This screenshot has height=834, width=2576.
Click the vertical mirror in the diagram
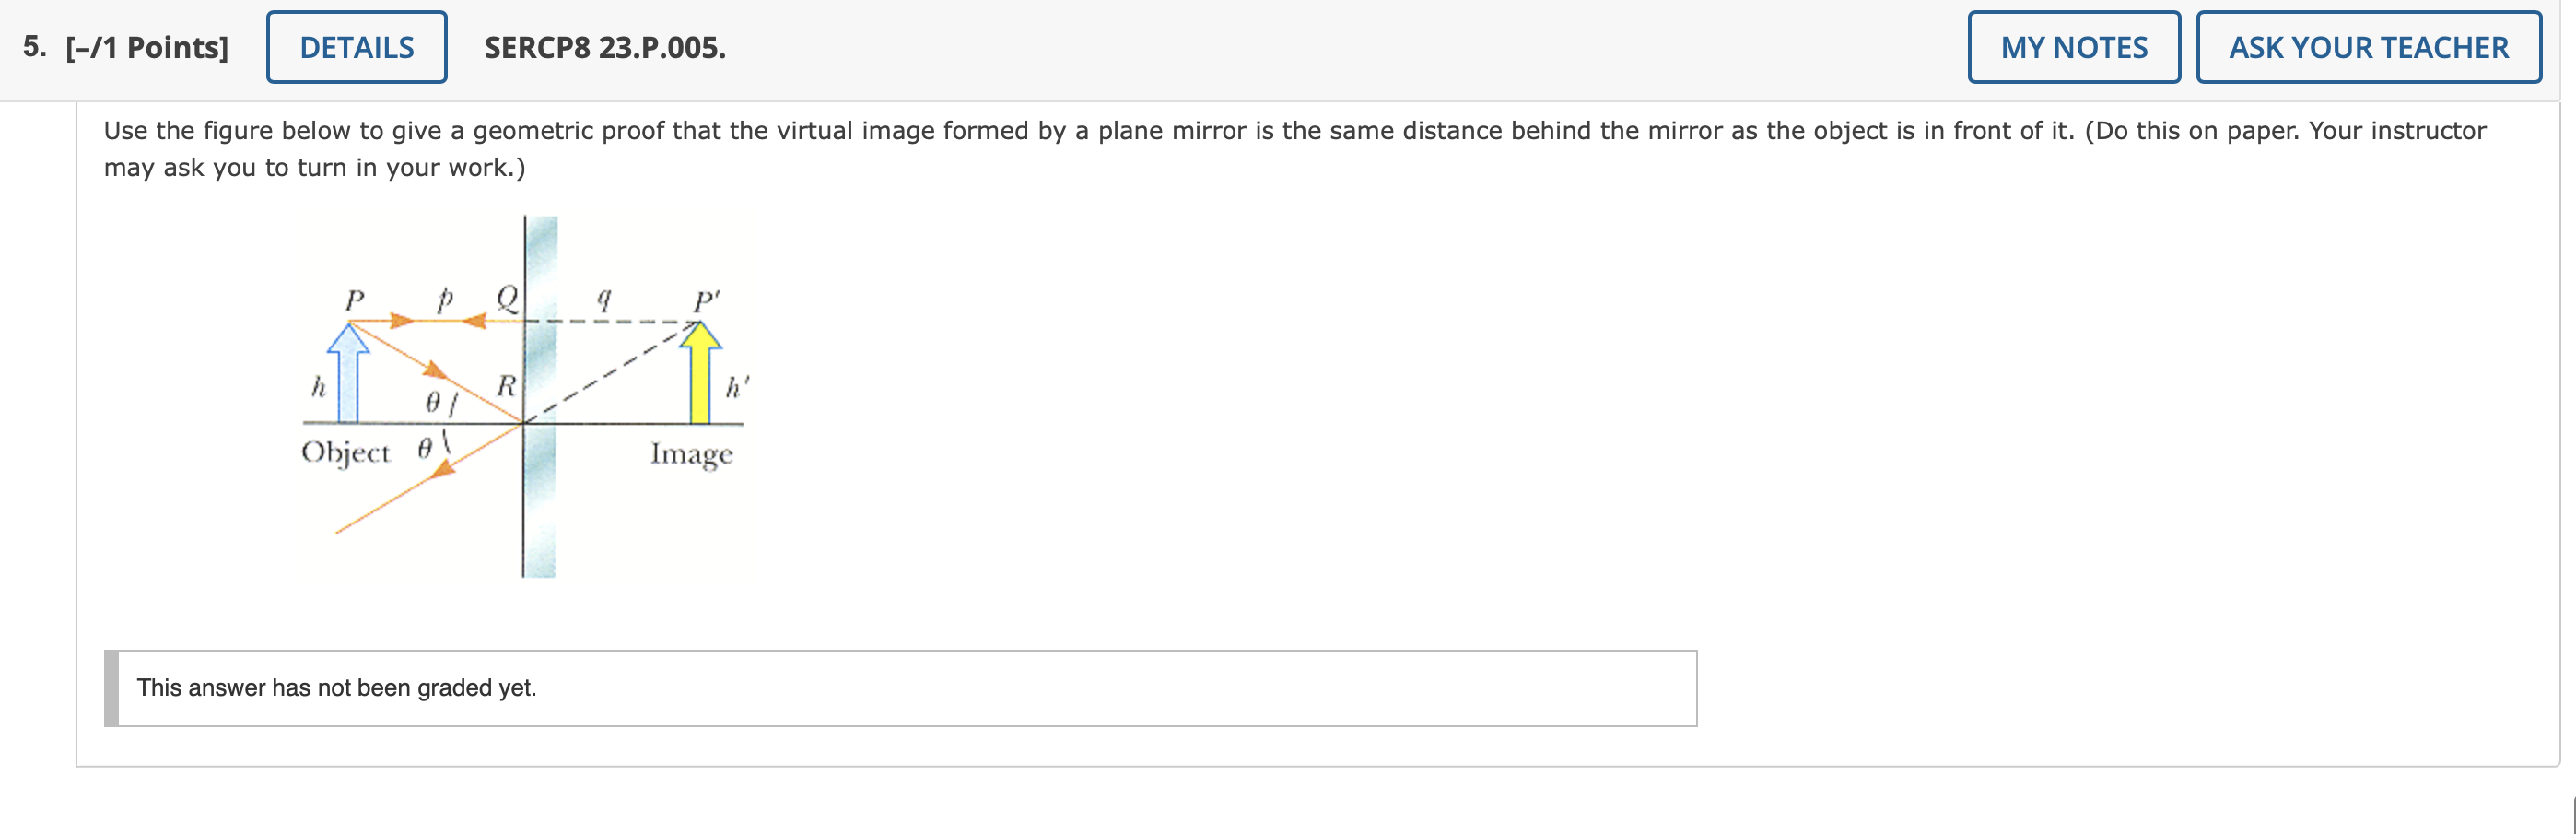pos(539,396)
